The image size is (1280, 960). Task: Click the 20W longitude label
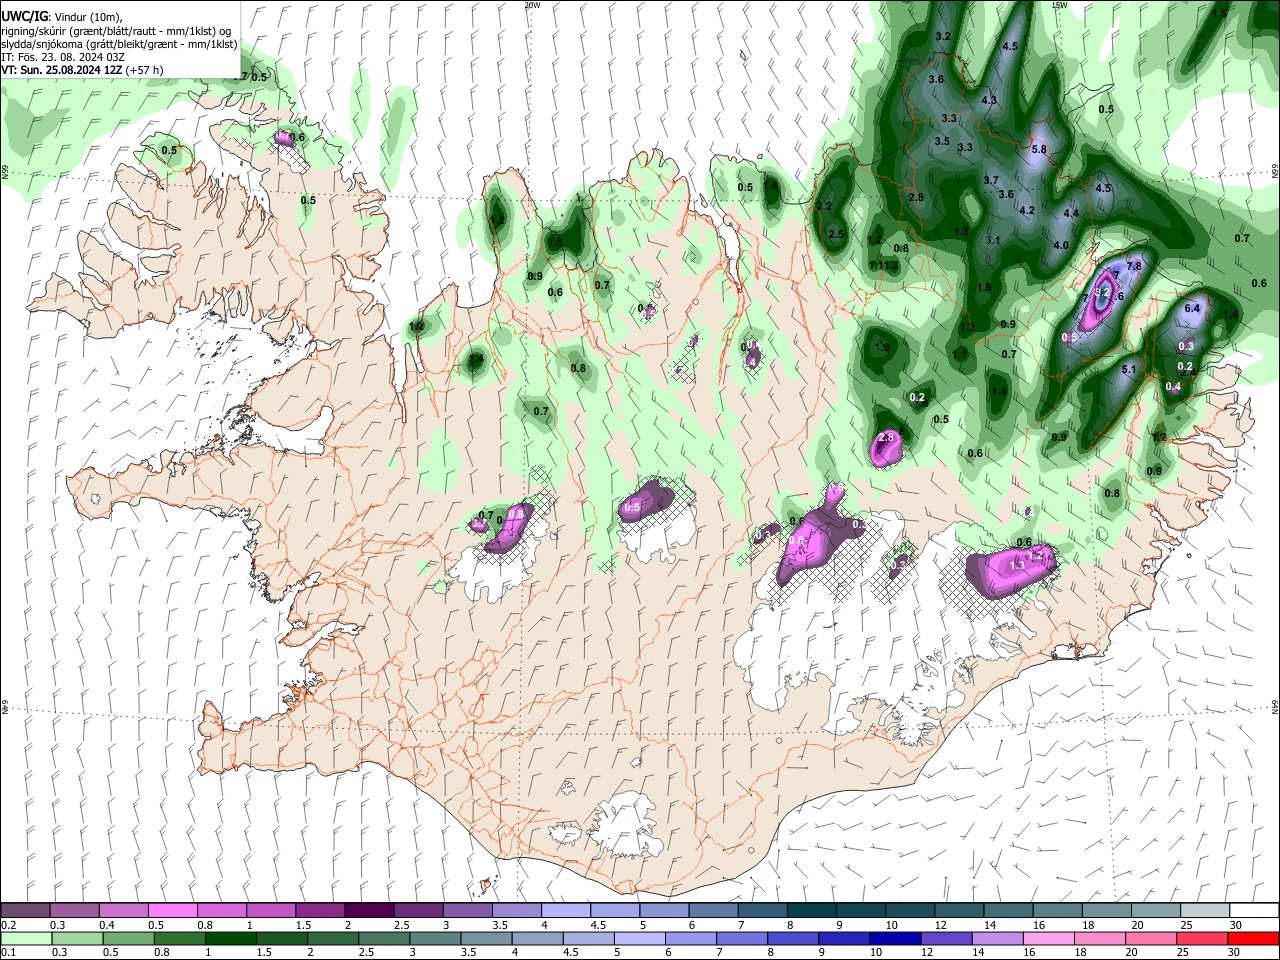click(x=532, y=5)
